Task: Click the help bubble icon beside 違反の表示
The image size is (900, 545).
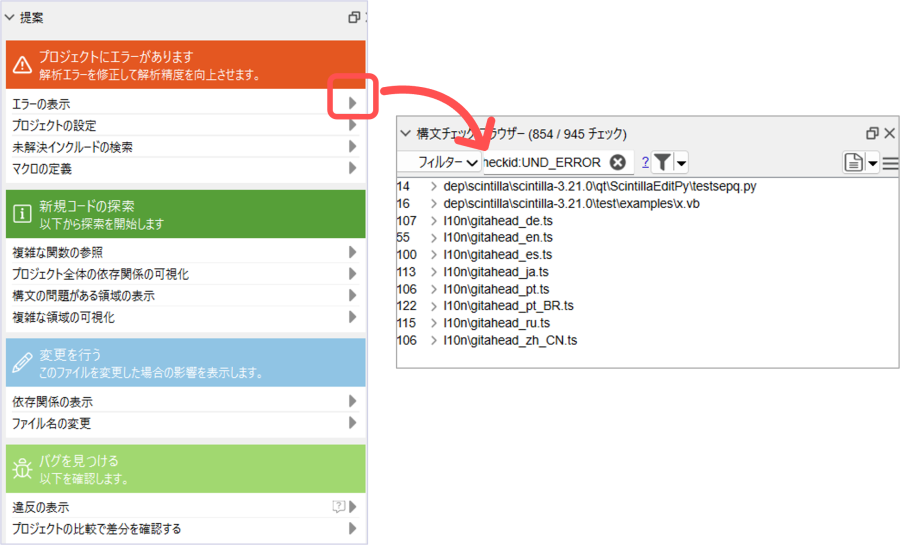Action: pyautogui.click(x=339, y=506)
